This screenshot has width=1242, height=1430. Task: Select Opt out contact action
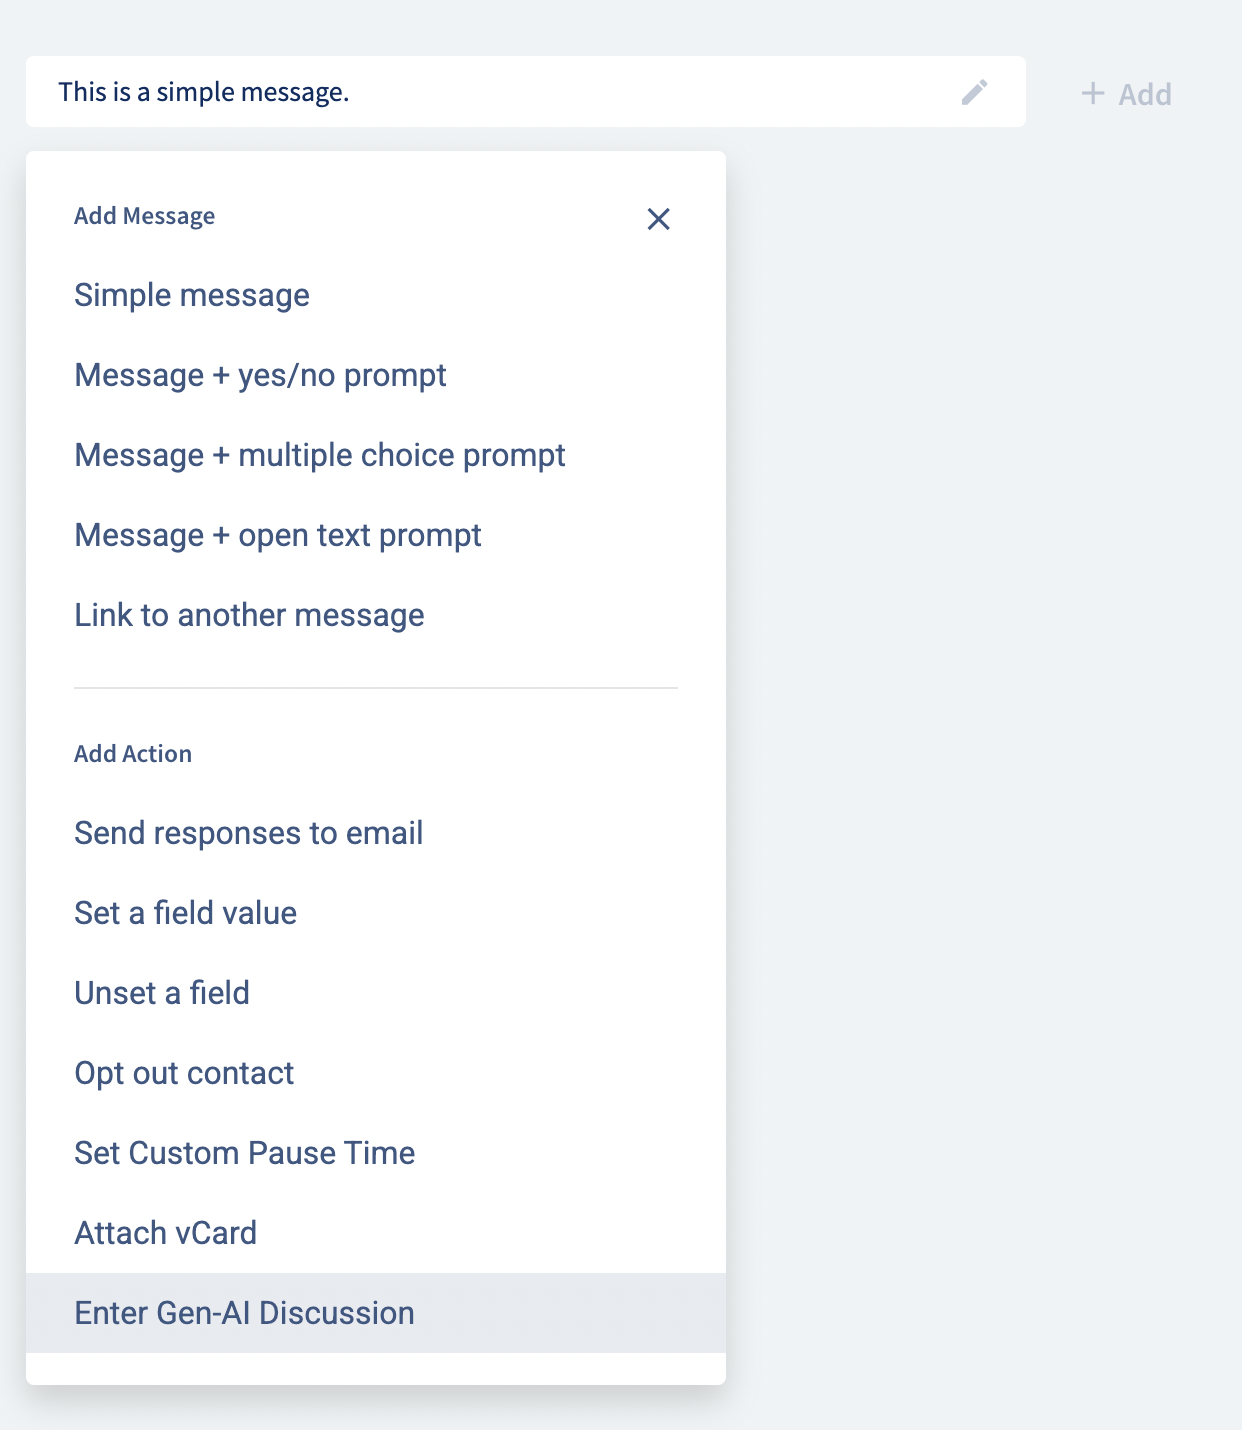coord(184,1073)
